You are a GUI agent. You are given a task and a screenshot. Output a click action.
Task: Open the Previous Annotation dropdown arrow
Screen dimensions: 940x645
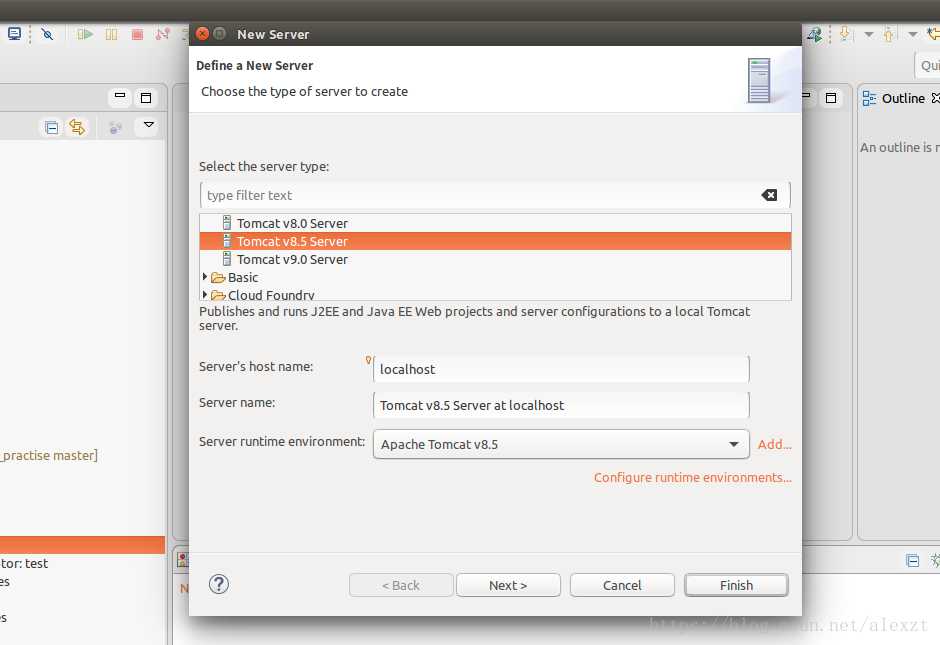point(912,34)
